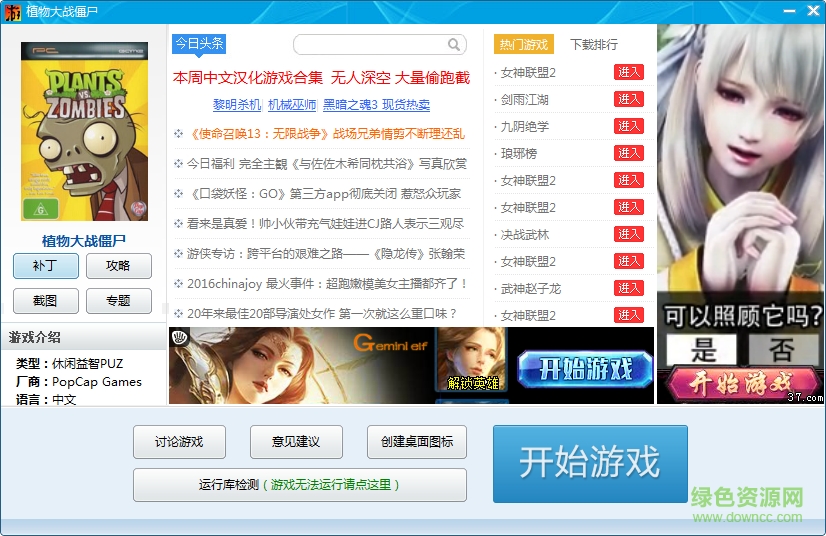
Task: Focus the search input field
Action: coord(370,45)
